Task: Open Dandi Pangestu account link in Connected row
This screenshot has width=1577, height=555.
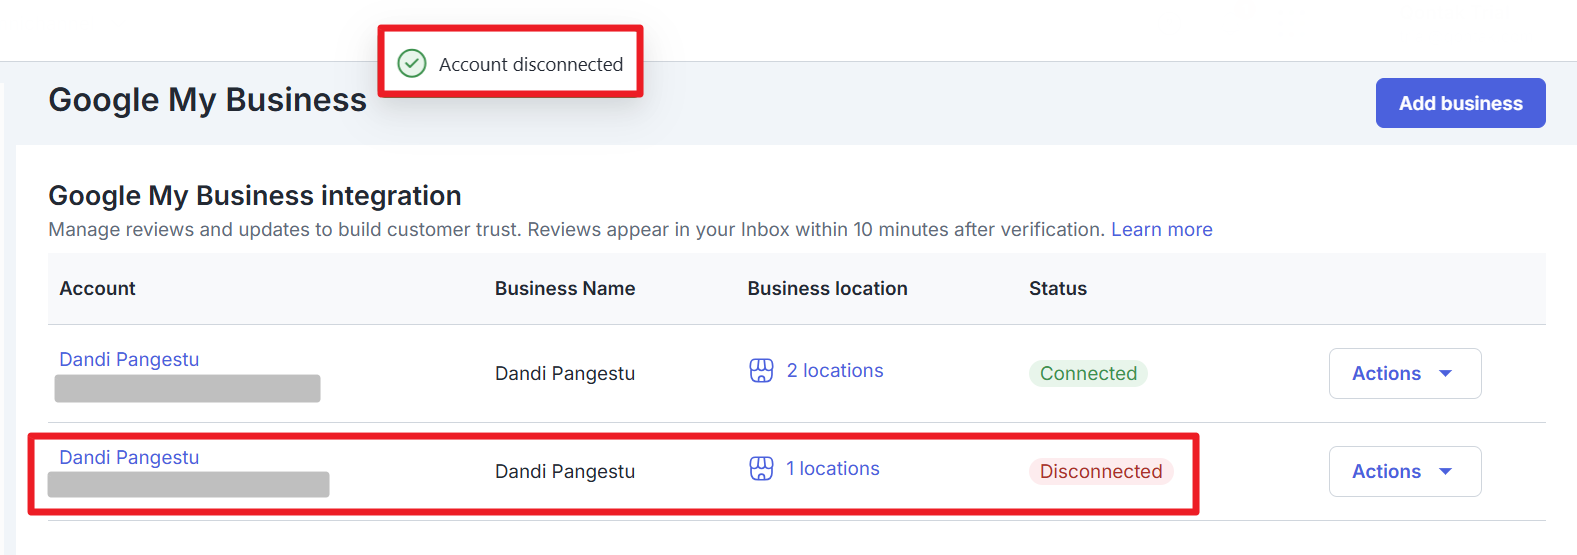Action: tap(129, 359)
